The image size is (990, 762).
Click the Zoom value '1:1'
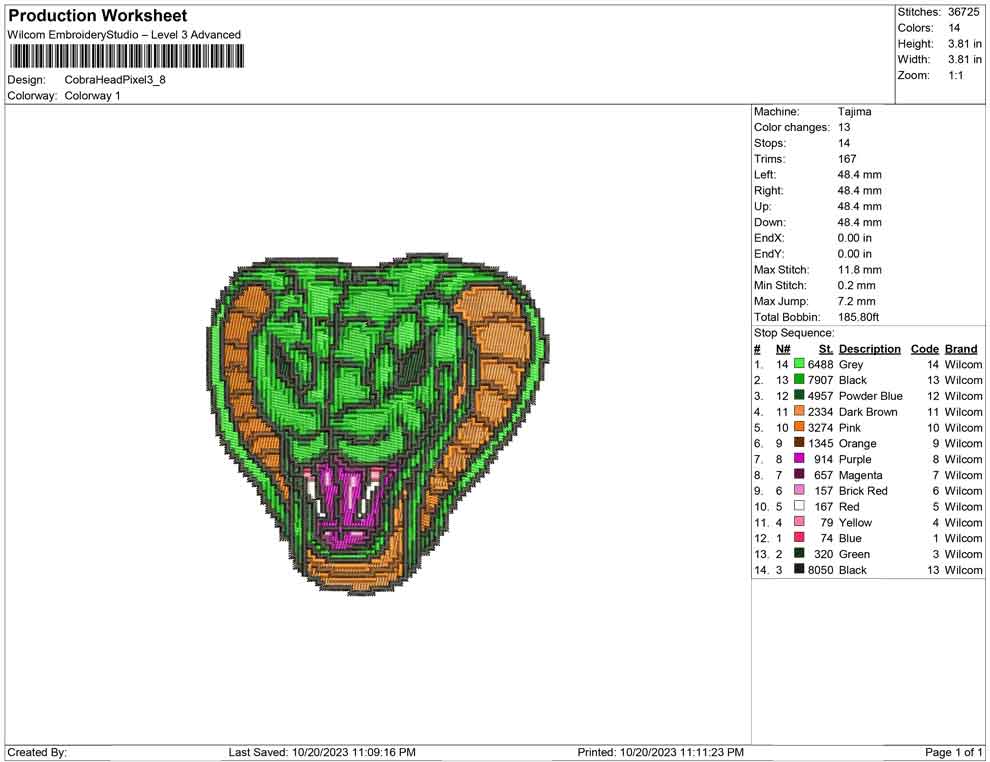[955, 75]
